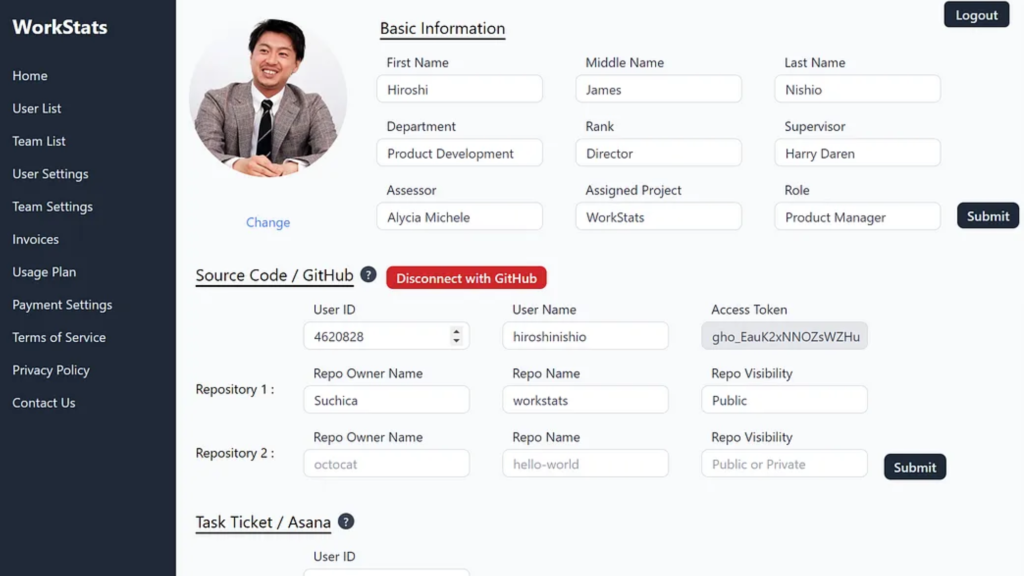
Task: Click the User ID number stepper arrows
Action: pos(457,337)
